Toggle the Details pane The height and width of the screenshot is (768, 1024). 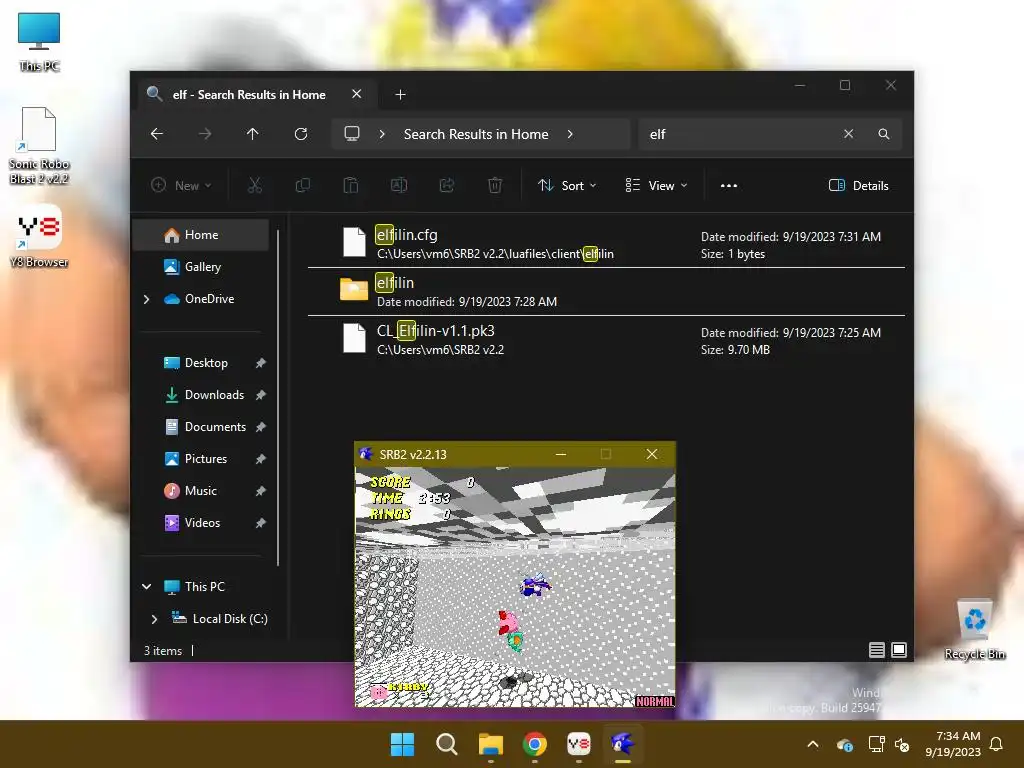[858, 185]
